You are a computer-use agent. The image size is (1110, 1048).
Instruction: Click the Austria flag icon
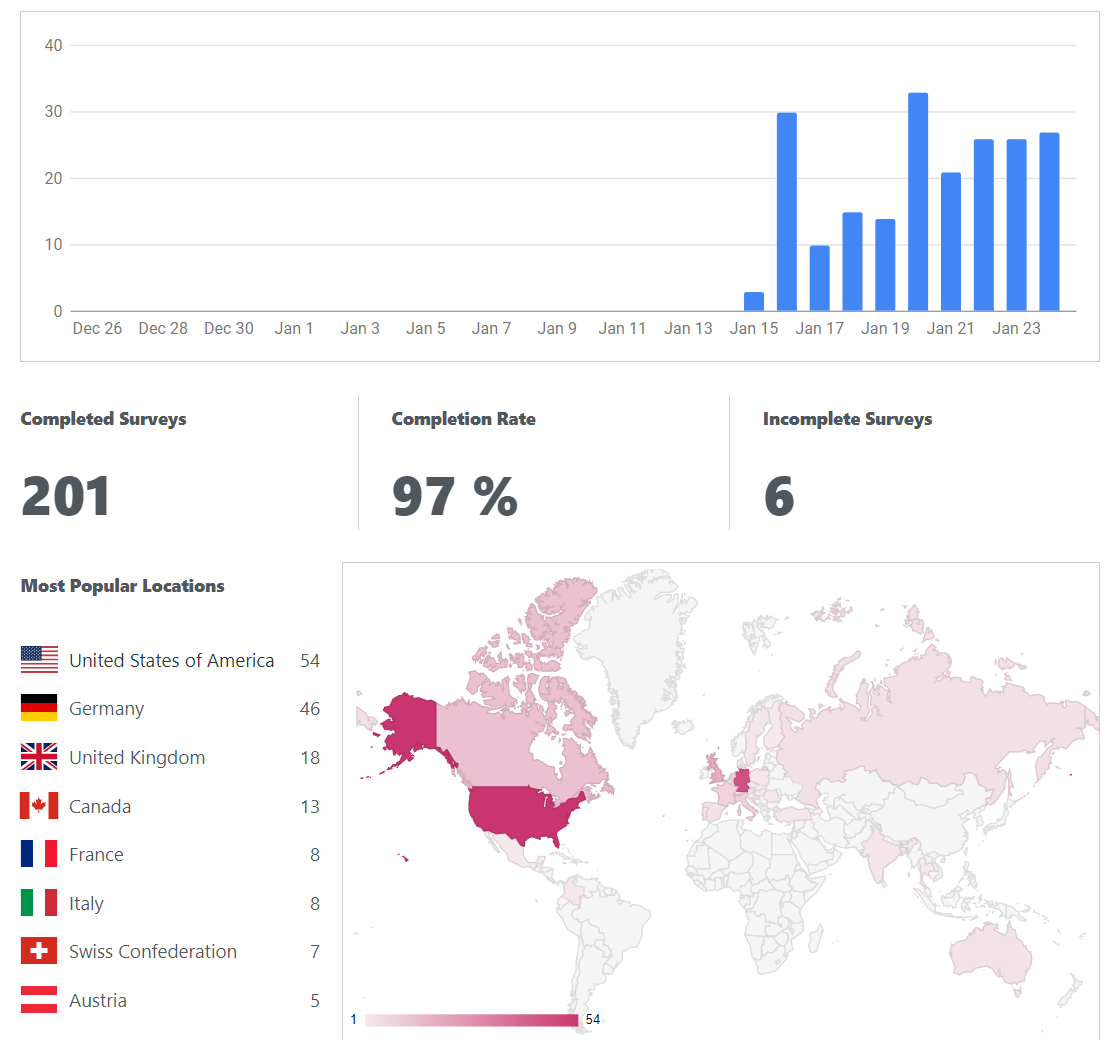point(39,1000)
